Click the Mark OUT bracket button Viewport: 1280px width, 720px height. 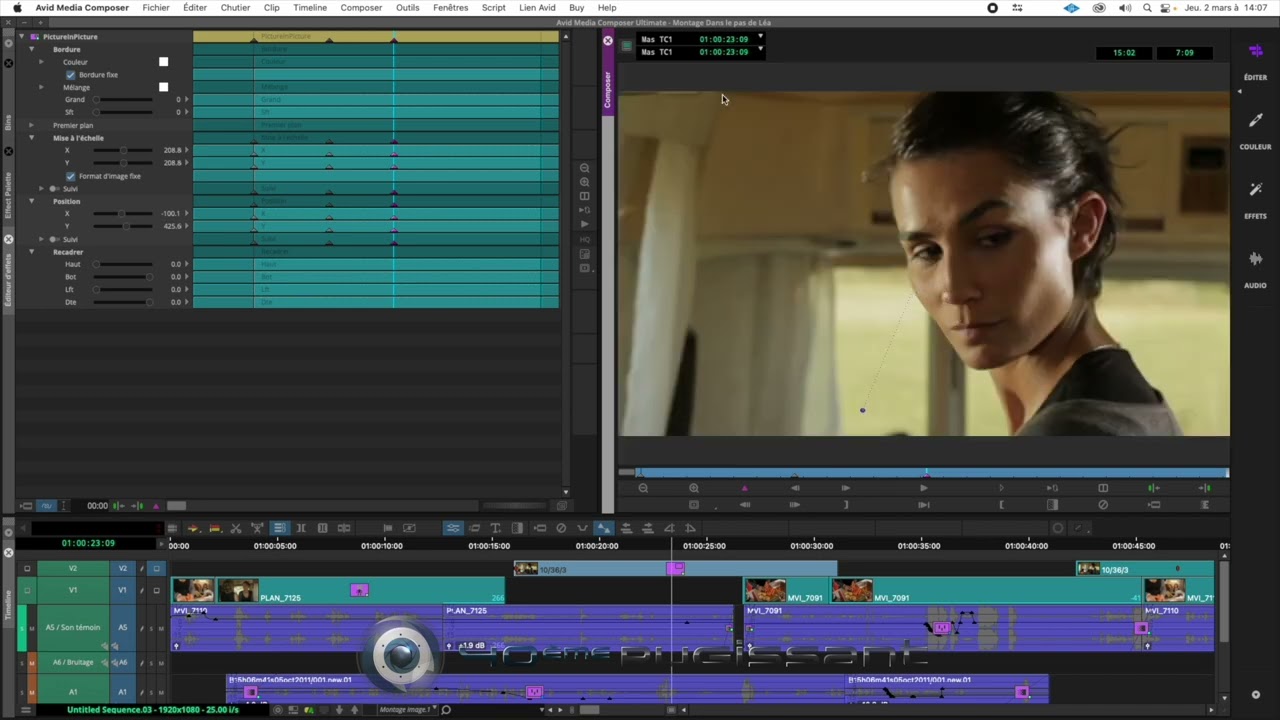[846, 505]
